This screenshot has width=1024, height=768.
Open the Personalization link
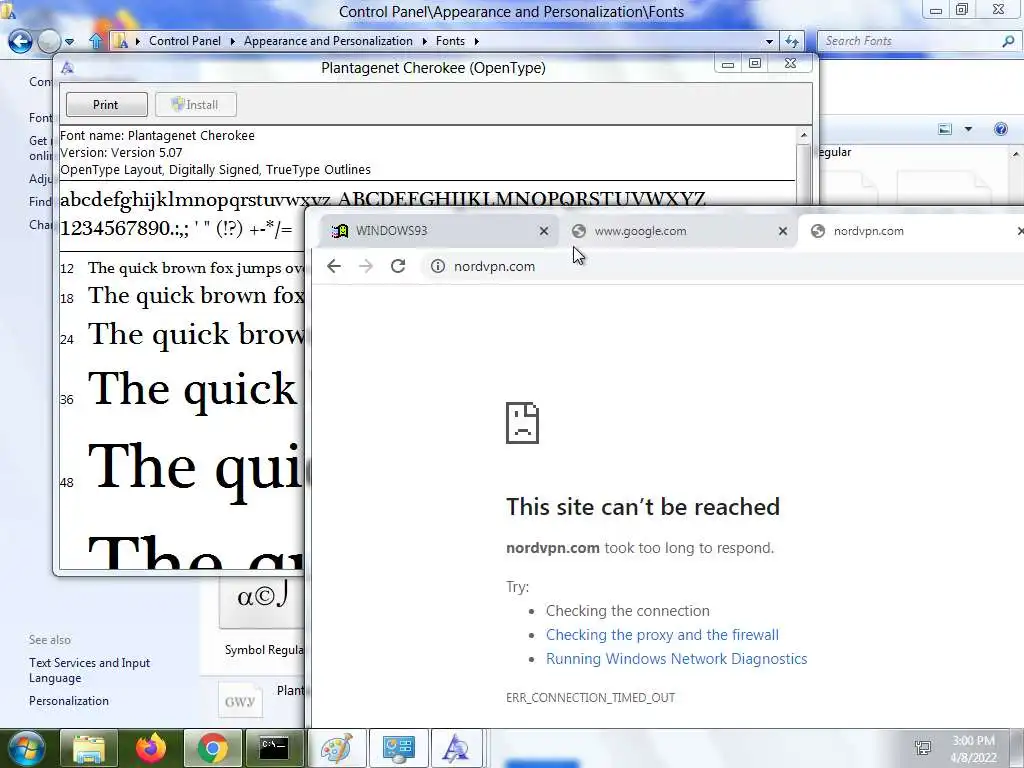pyautogui.click(x=69, y=701)
